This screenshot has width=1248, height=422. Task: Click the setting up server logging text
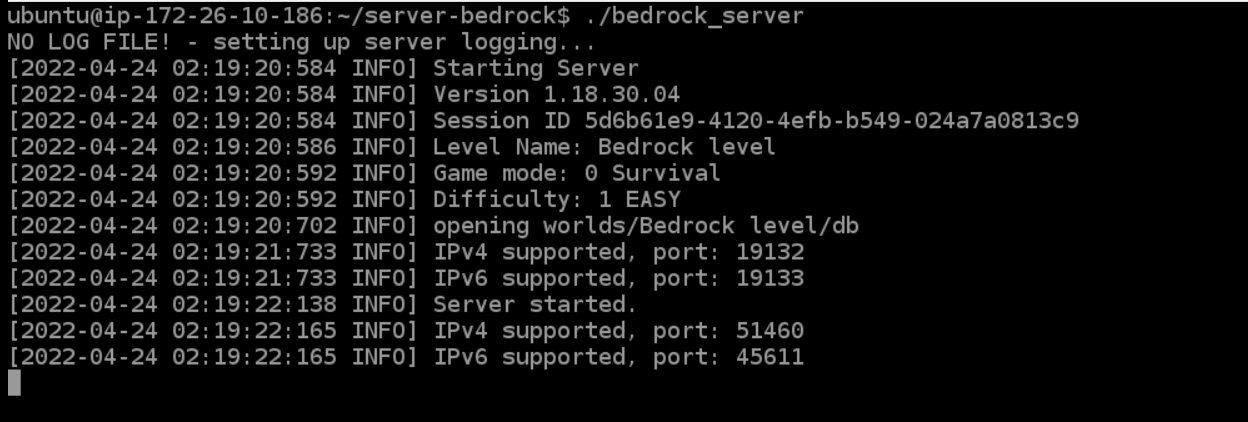click(404, 43)
